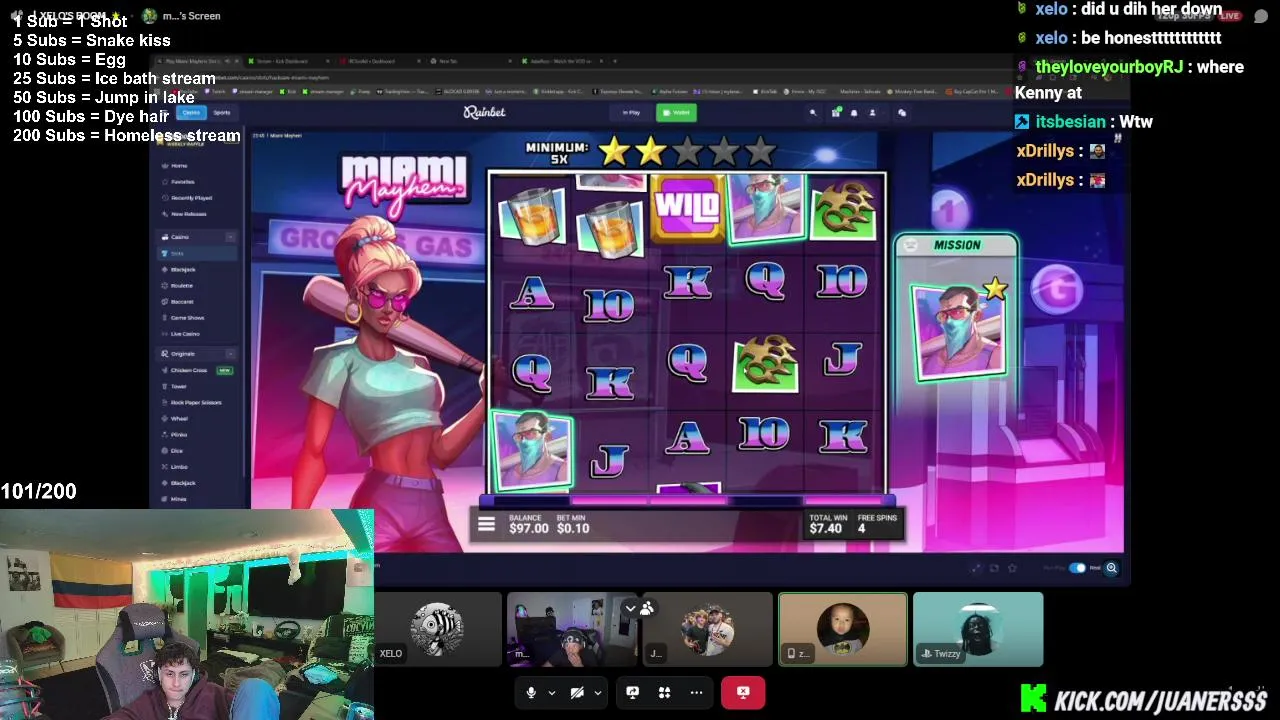This screenshot has width=1280, height=720.
Task: Click the WILD symbol on reels
Action: pos(687,208)
